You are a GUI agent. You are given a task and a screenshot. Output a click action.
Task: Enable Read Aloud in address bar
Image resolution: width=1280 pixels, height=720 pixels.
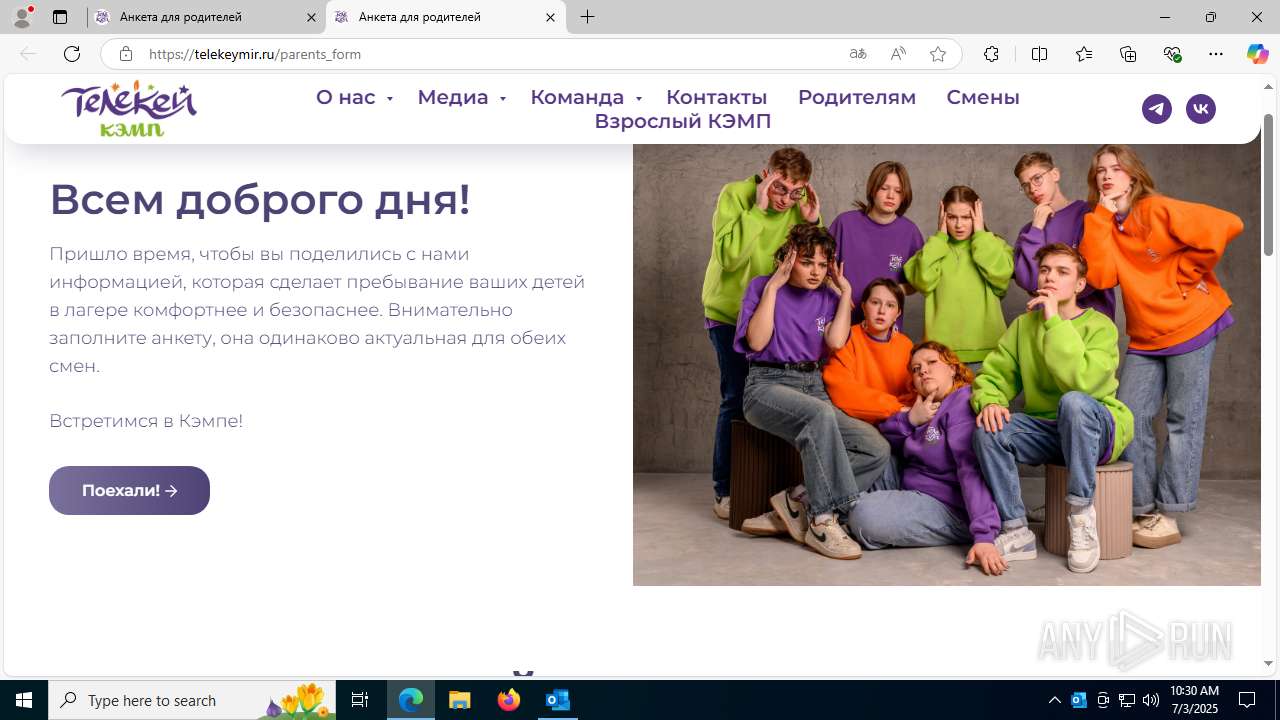898,54
